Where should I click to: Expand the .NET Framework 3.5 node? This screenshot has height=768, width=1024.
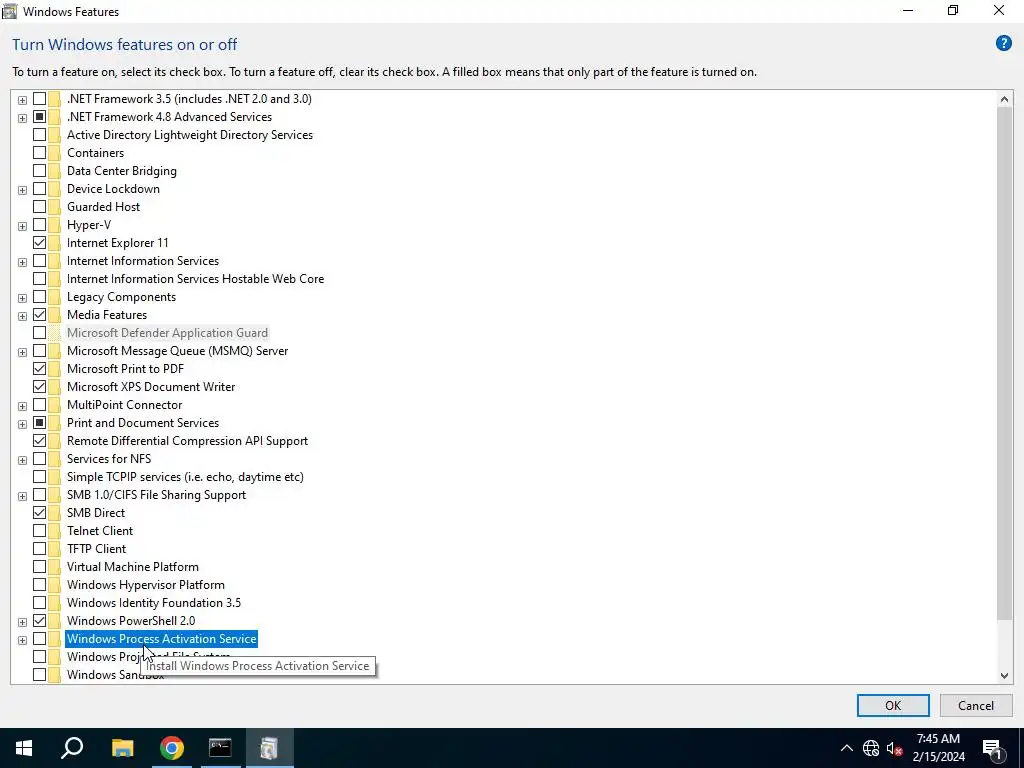[x=22, y=100]
